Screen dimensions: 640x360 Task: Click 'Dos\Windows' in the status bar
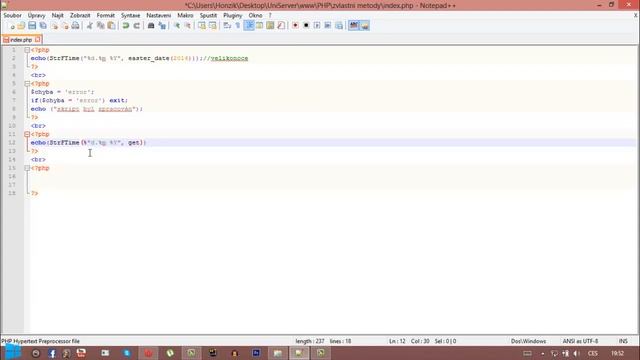coord(529,341)
